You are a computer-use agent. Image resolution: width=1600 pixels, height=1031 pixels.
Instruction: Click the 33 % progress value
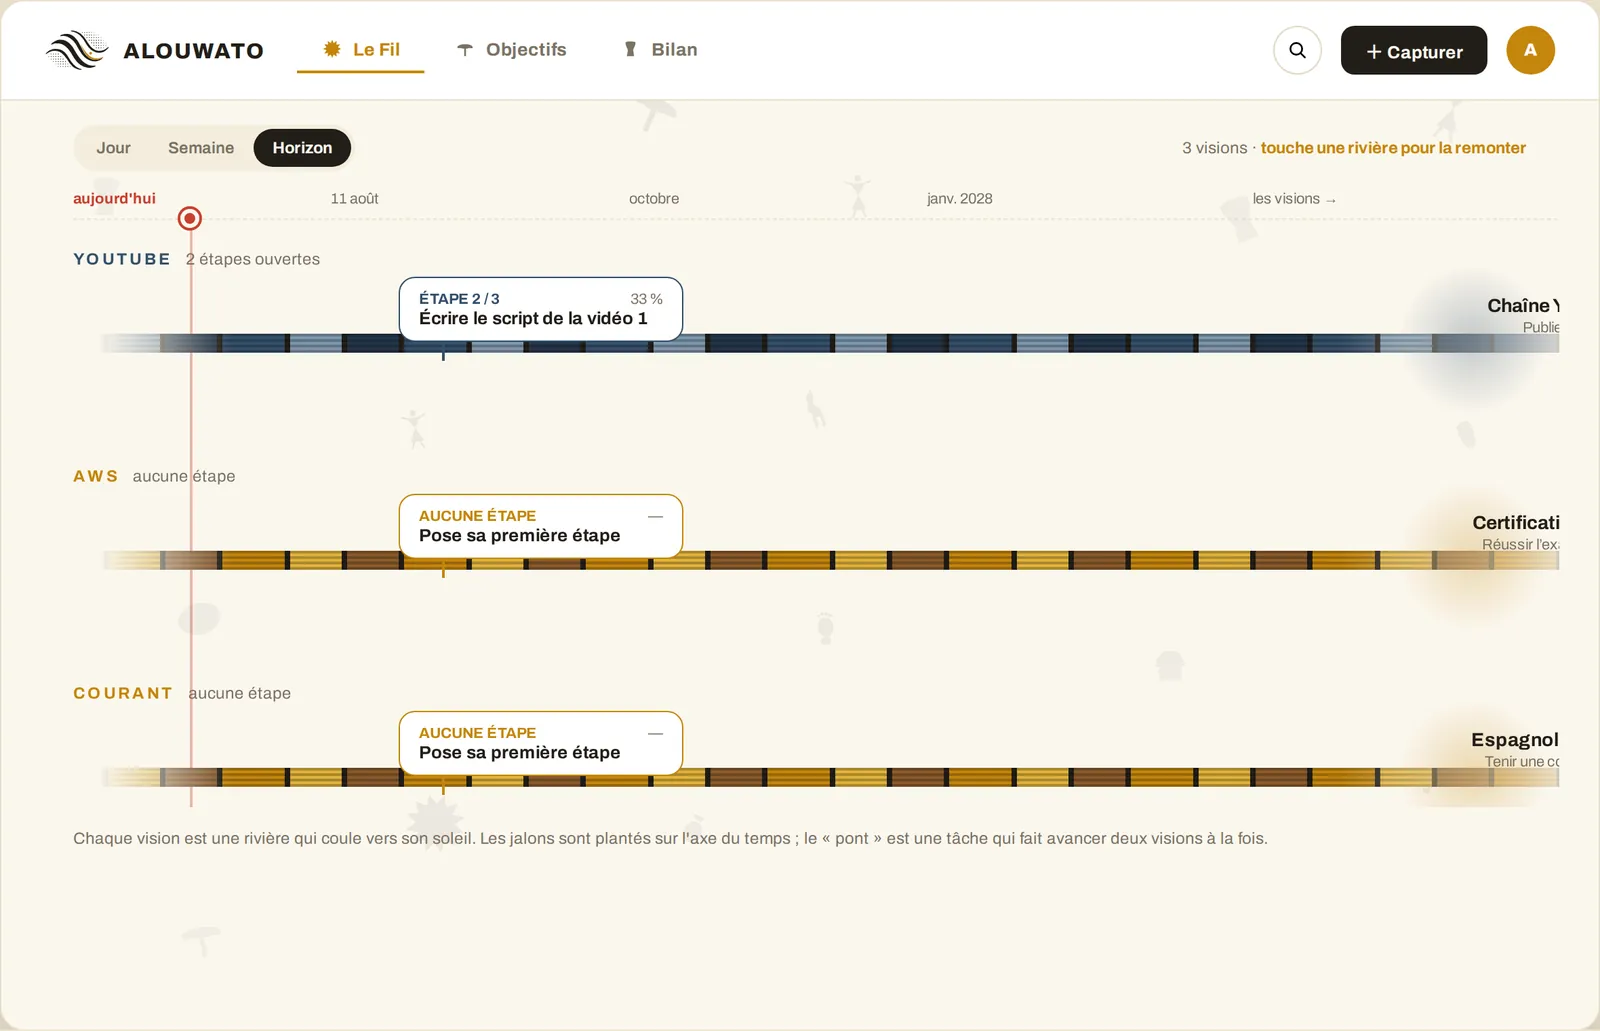[646, 299]
